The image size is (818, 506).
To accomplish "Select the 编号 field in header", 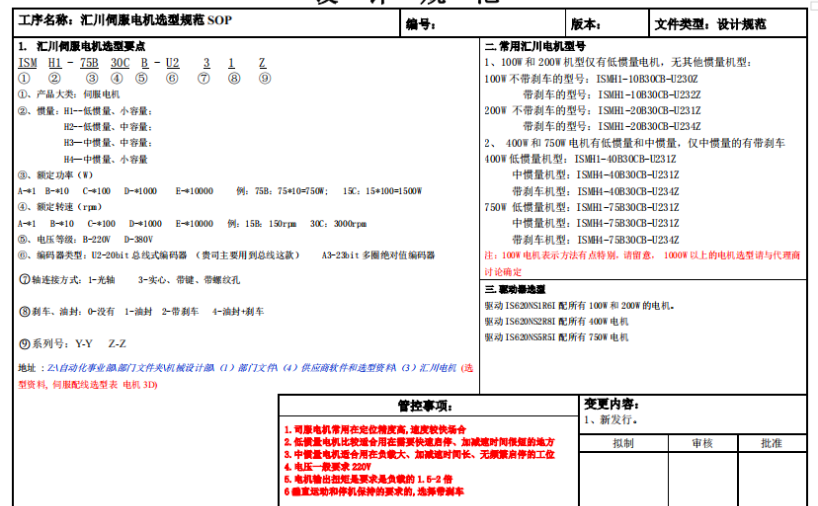I will 419,24.
